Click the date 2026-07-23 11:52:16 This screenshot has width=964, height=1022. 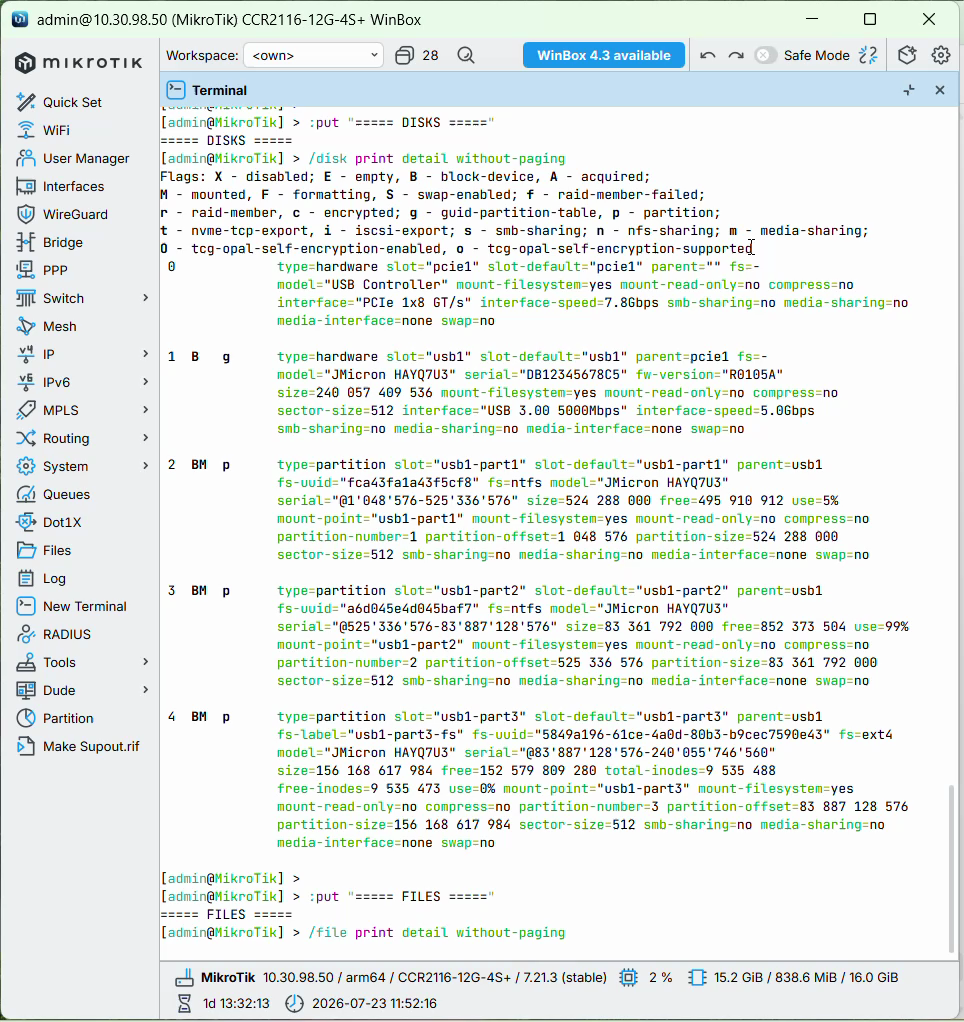point(374,1003)
